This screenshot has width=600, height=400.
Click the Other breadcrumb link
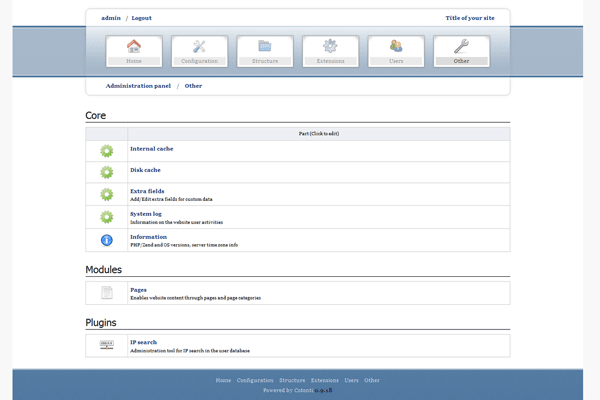(x=193, y=86)
